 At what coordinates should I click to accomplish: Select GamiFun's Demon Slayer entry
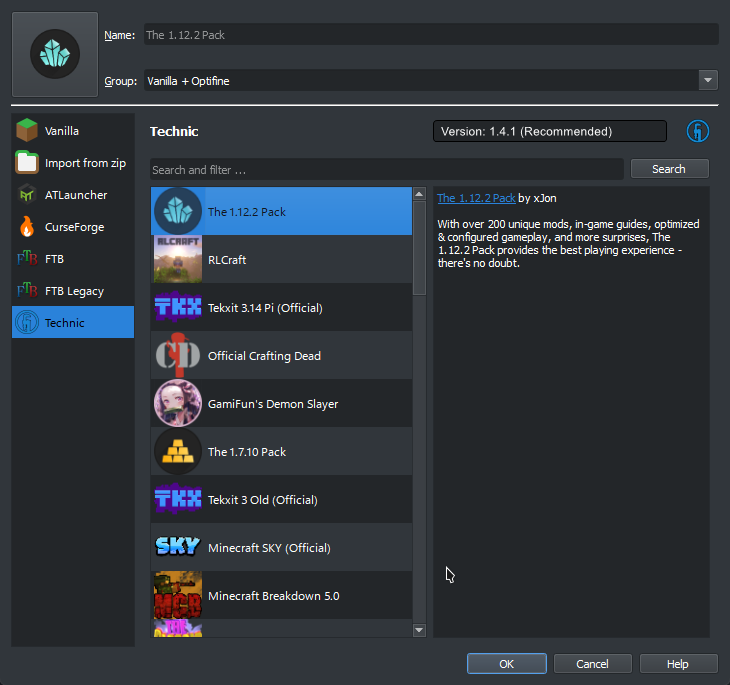click(x=281, y=403)
